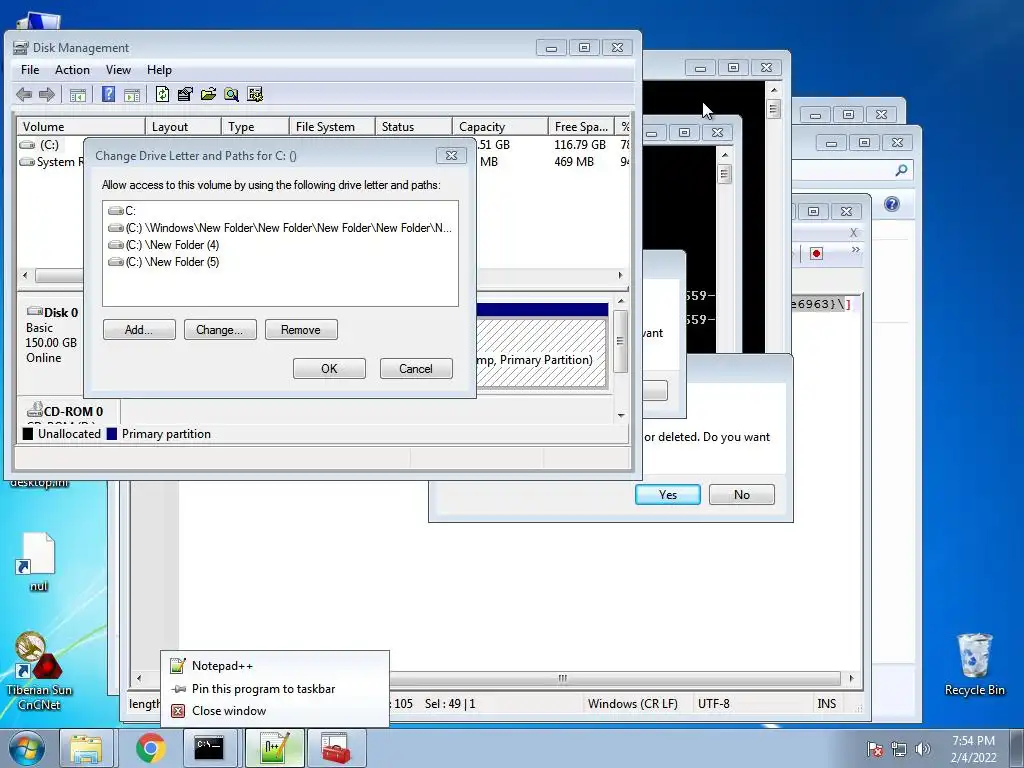Click the Layout column header
Image resolution: width=1024 pixels, height=768 pixels.
184,127
